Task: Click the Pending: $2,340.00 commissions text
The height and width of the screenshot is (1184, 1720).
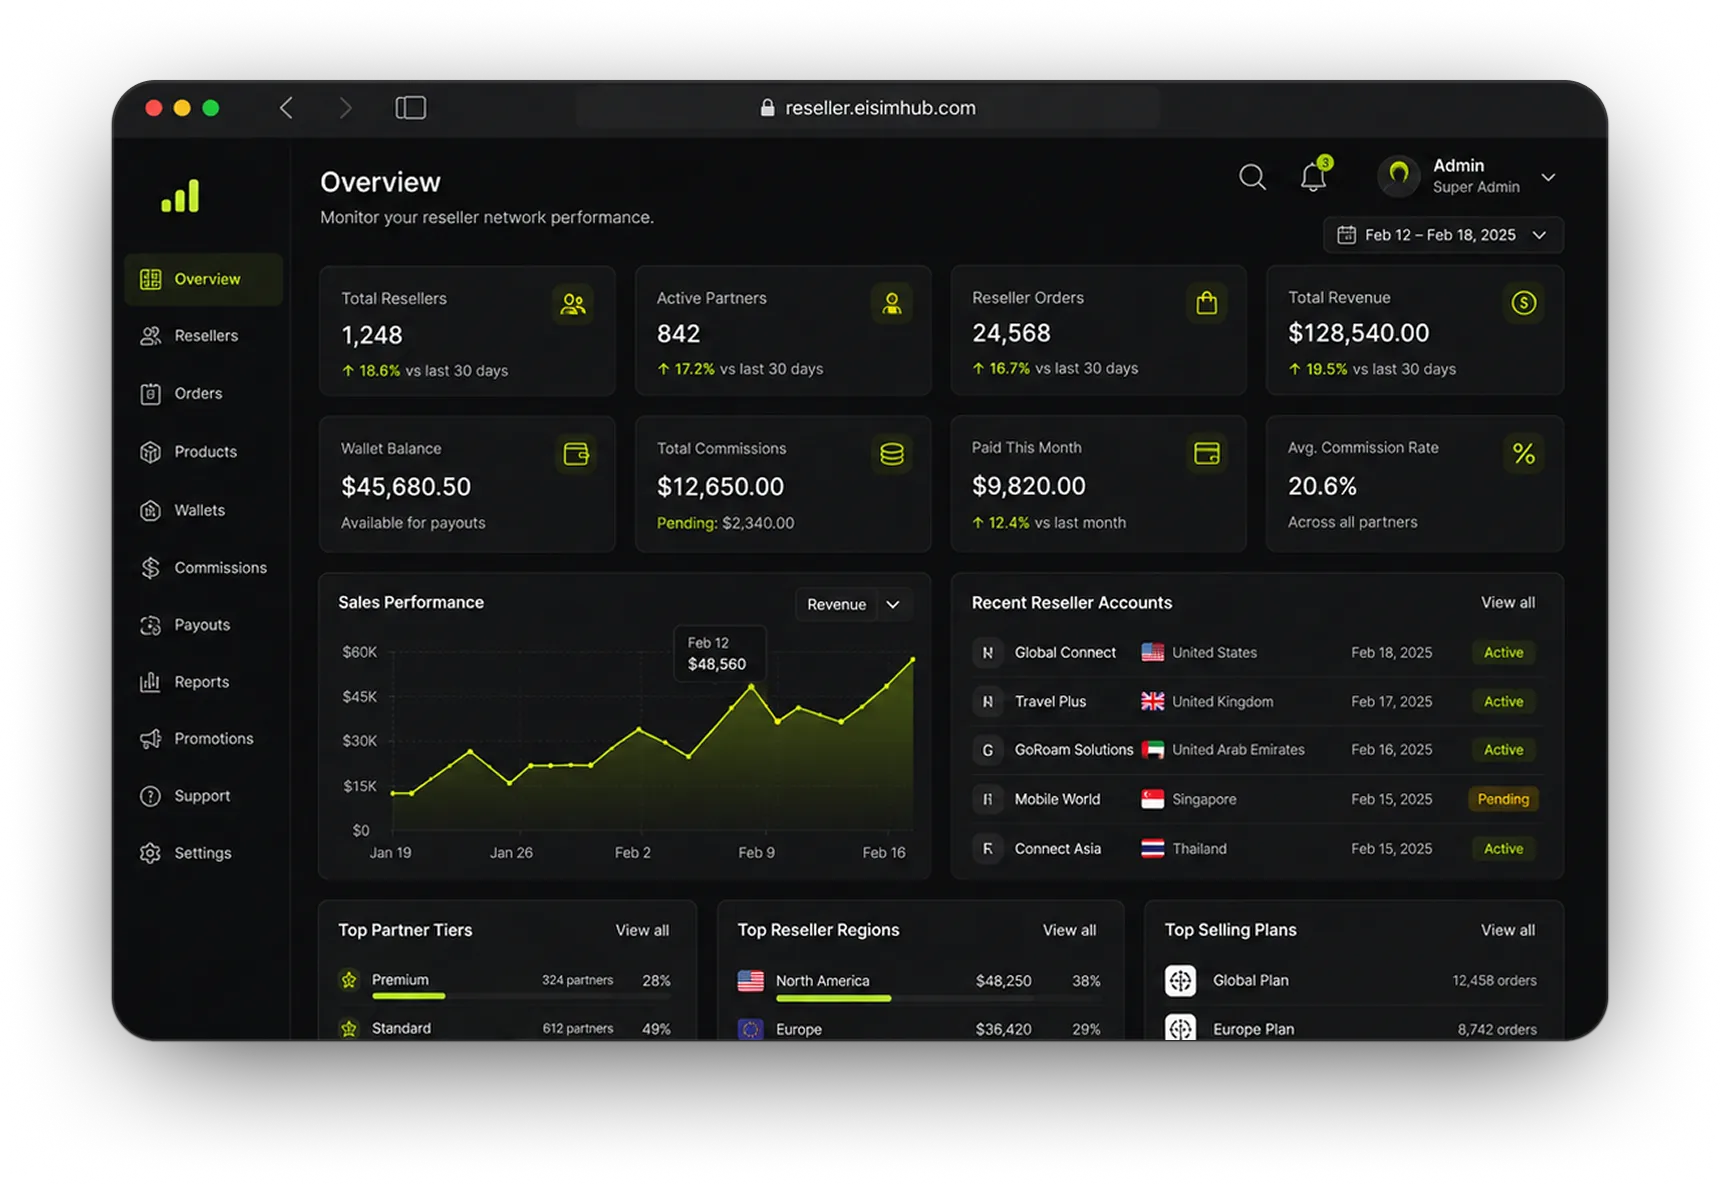Action: [x=725, y=523]
